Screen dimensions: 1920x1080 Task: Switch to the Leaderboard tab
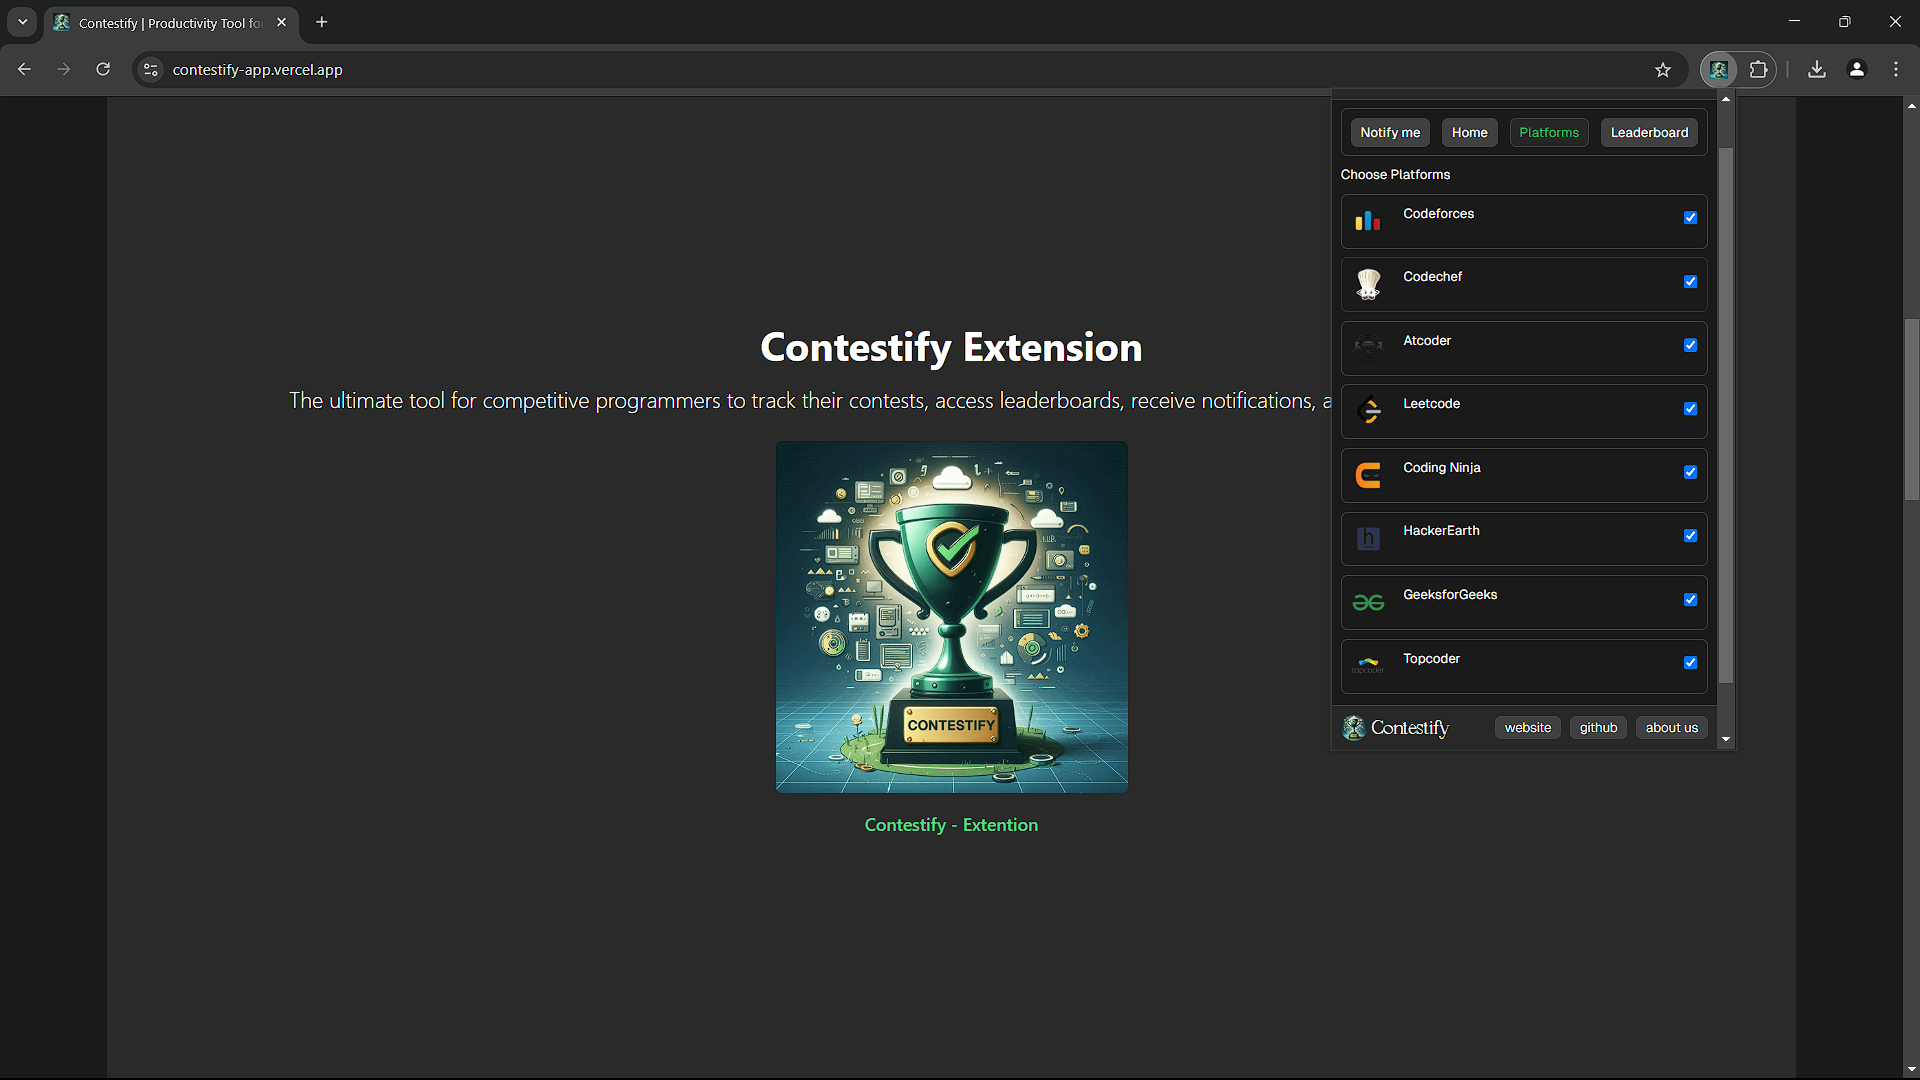pos(1649,133)
